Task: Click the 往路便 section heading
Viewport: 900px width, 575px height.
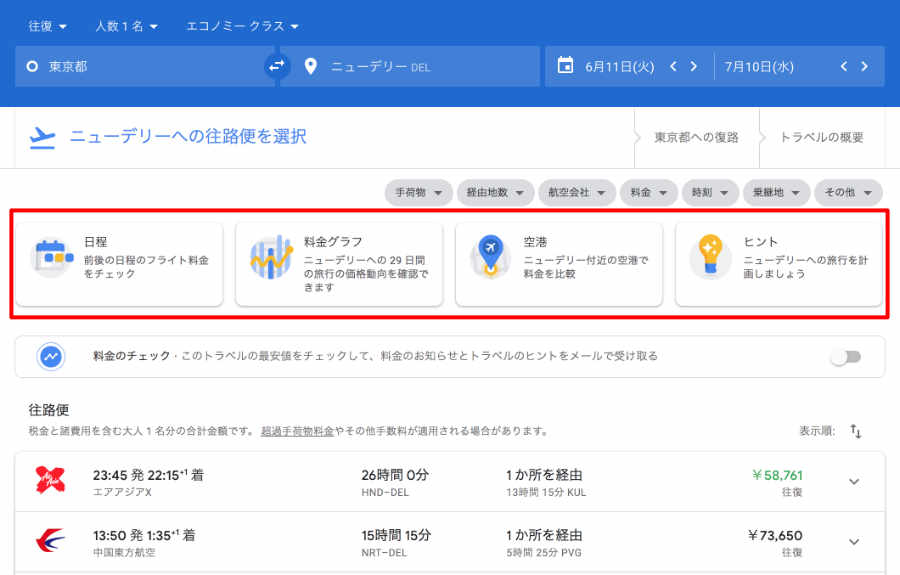Action: (49, 410)
